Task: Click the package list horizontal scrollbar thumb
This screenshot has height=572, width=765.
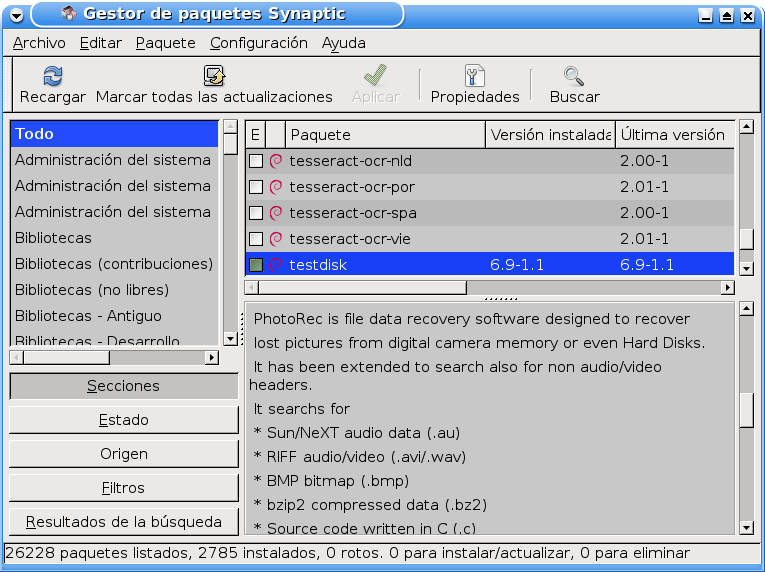Action: pyautogui.click(x=362, y=287)
